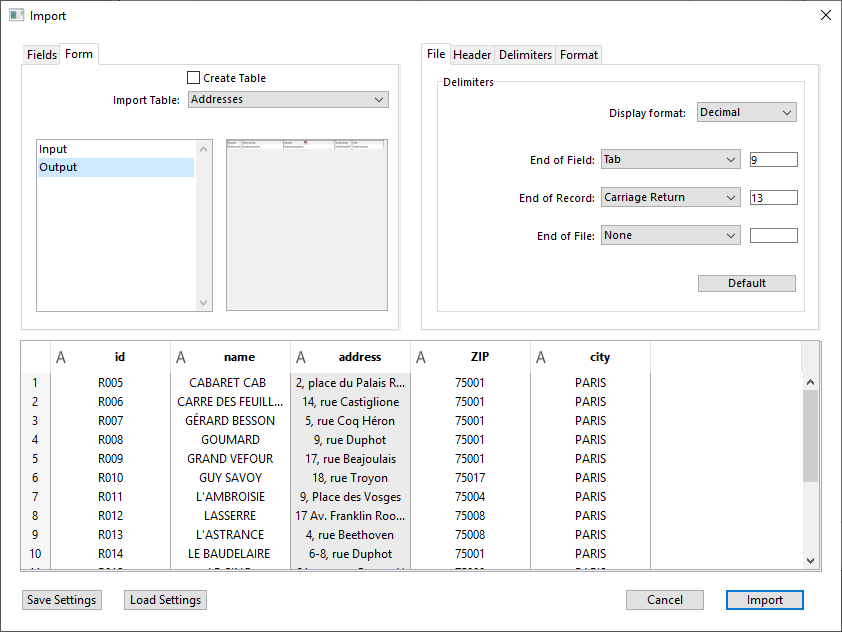Switch to the Header tab

tap(472, 55)
